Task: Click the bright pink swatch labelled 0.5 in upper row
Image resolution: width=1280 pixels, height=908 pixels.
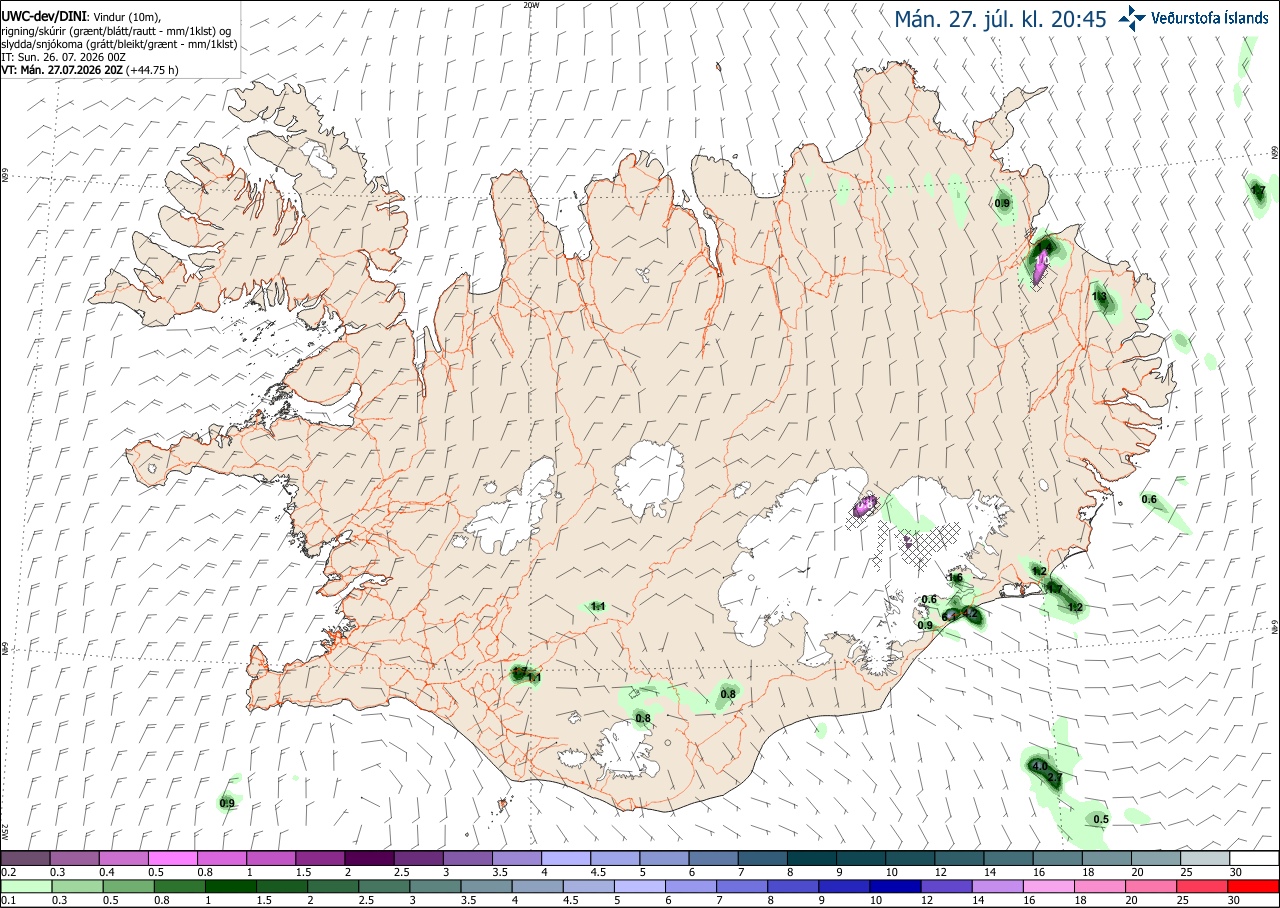Action: pos(172,858)
